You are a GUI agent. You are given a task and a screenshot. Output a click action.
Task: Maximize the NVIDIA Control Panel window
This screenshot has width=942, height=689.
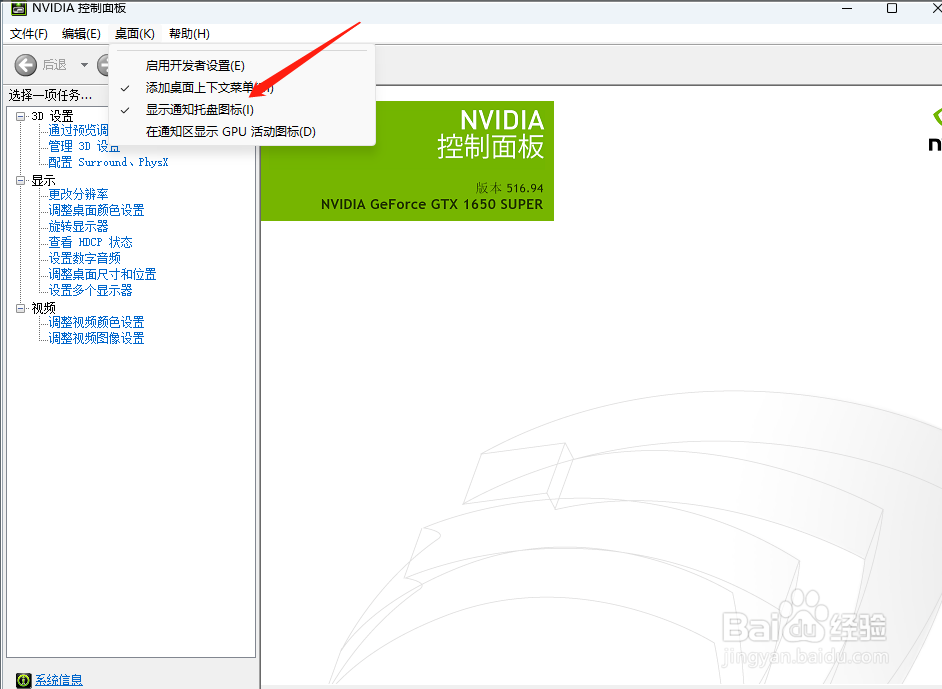[892, 8]
